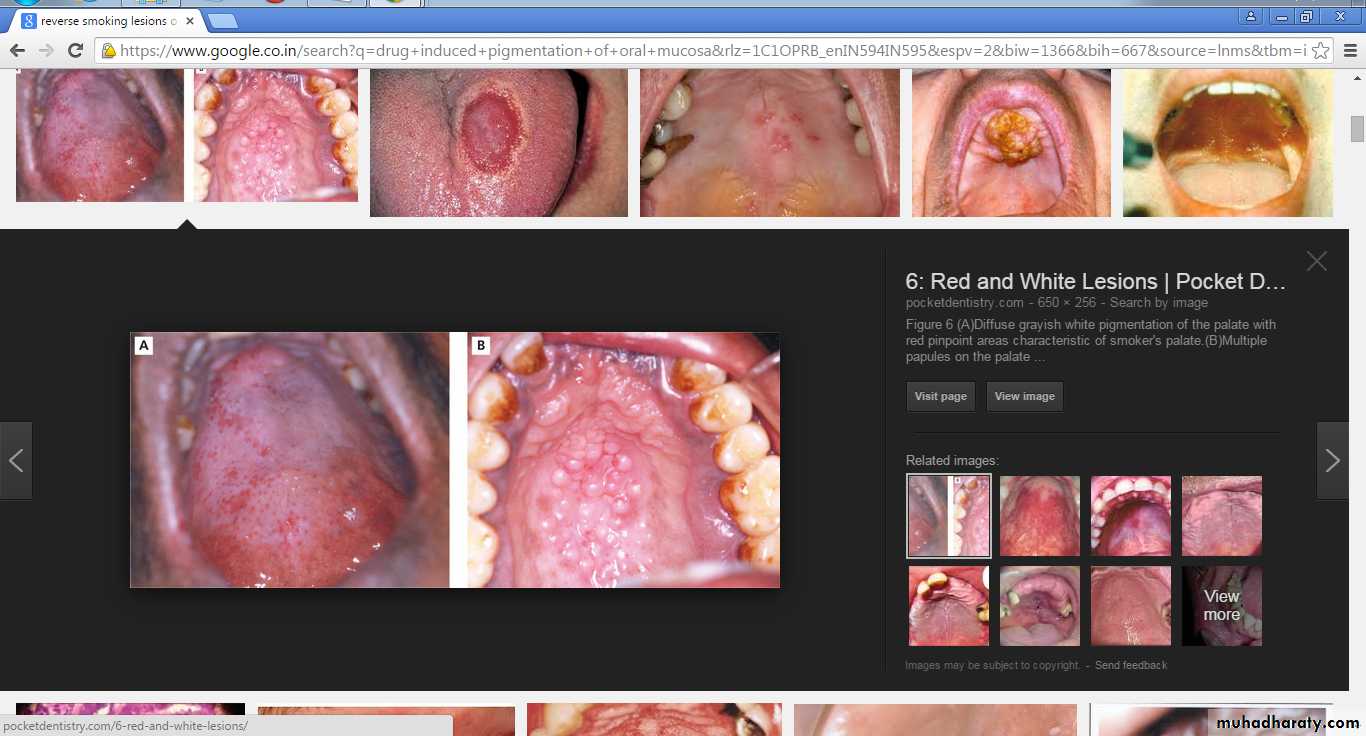Click the address bar URL field
Viewport: 1366px width, 736px height.
tap(700, 50)
